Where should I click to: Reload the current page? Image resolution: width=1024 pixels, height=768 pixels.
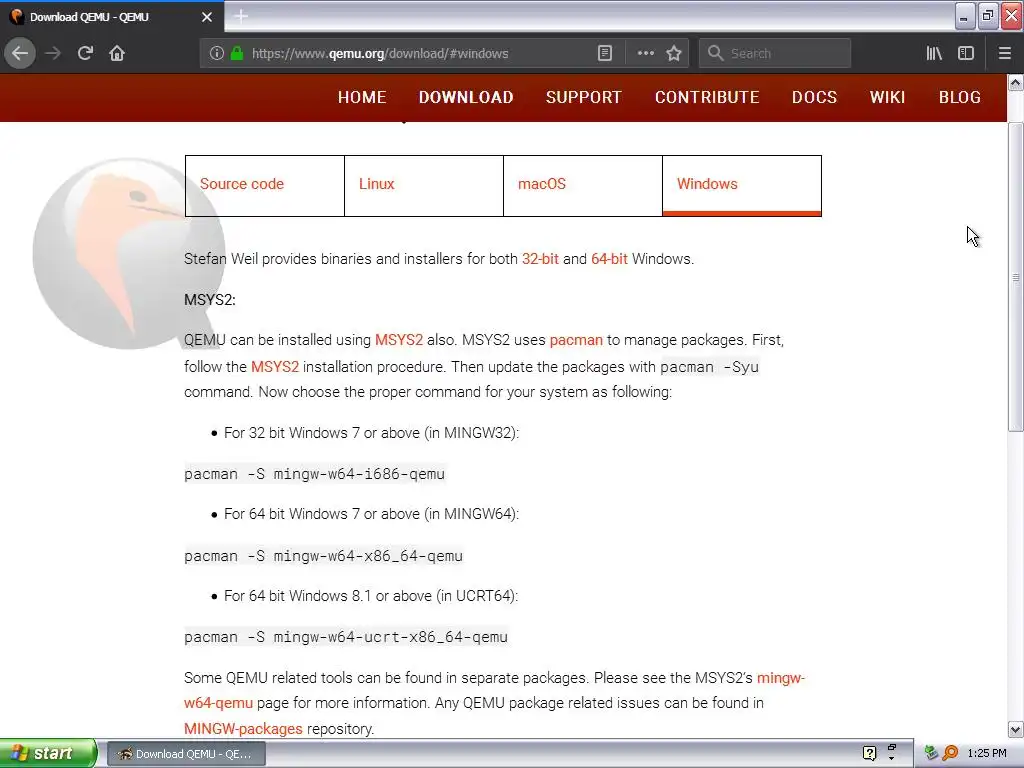coord(85,54)
